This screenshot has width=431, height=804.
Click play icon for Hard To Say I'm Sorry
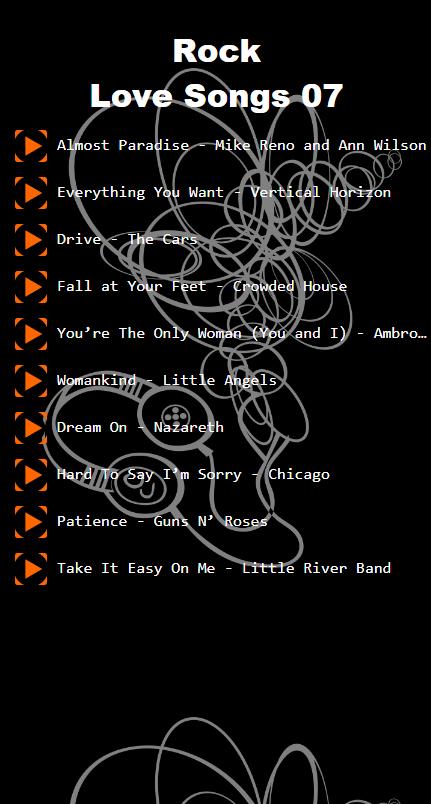tap(31, 475)
